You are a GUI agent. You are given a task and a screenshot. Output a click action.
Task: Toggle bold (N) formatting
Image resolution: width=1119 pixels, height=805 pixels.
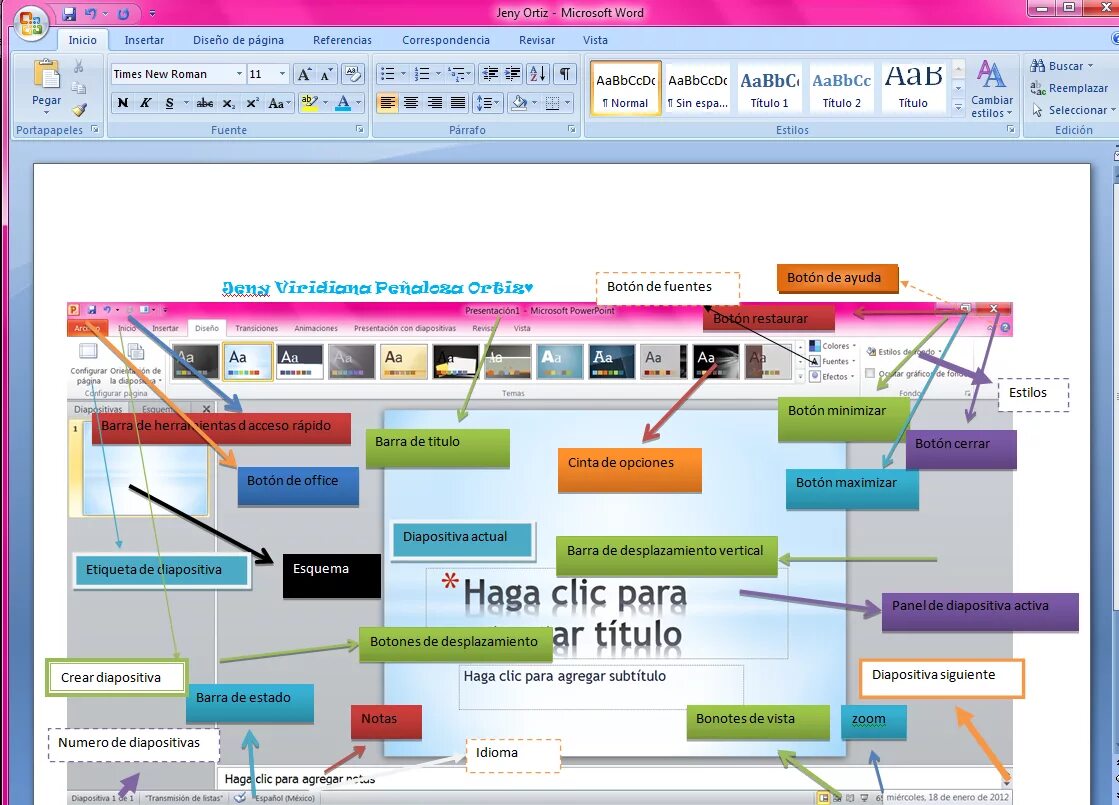pyautogui.click(x=123, y=103)
